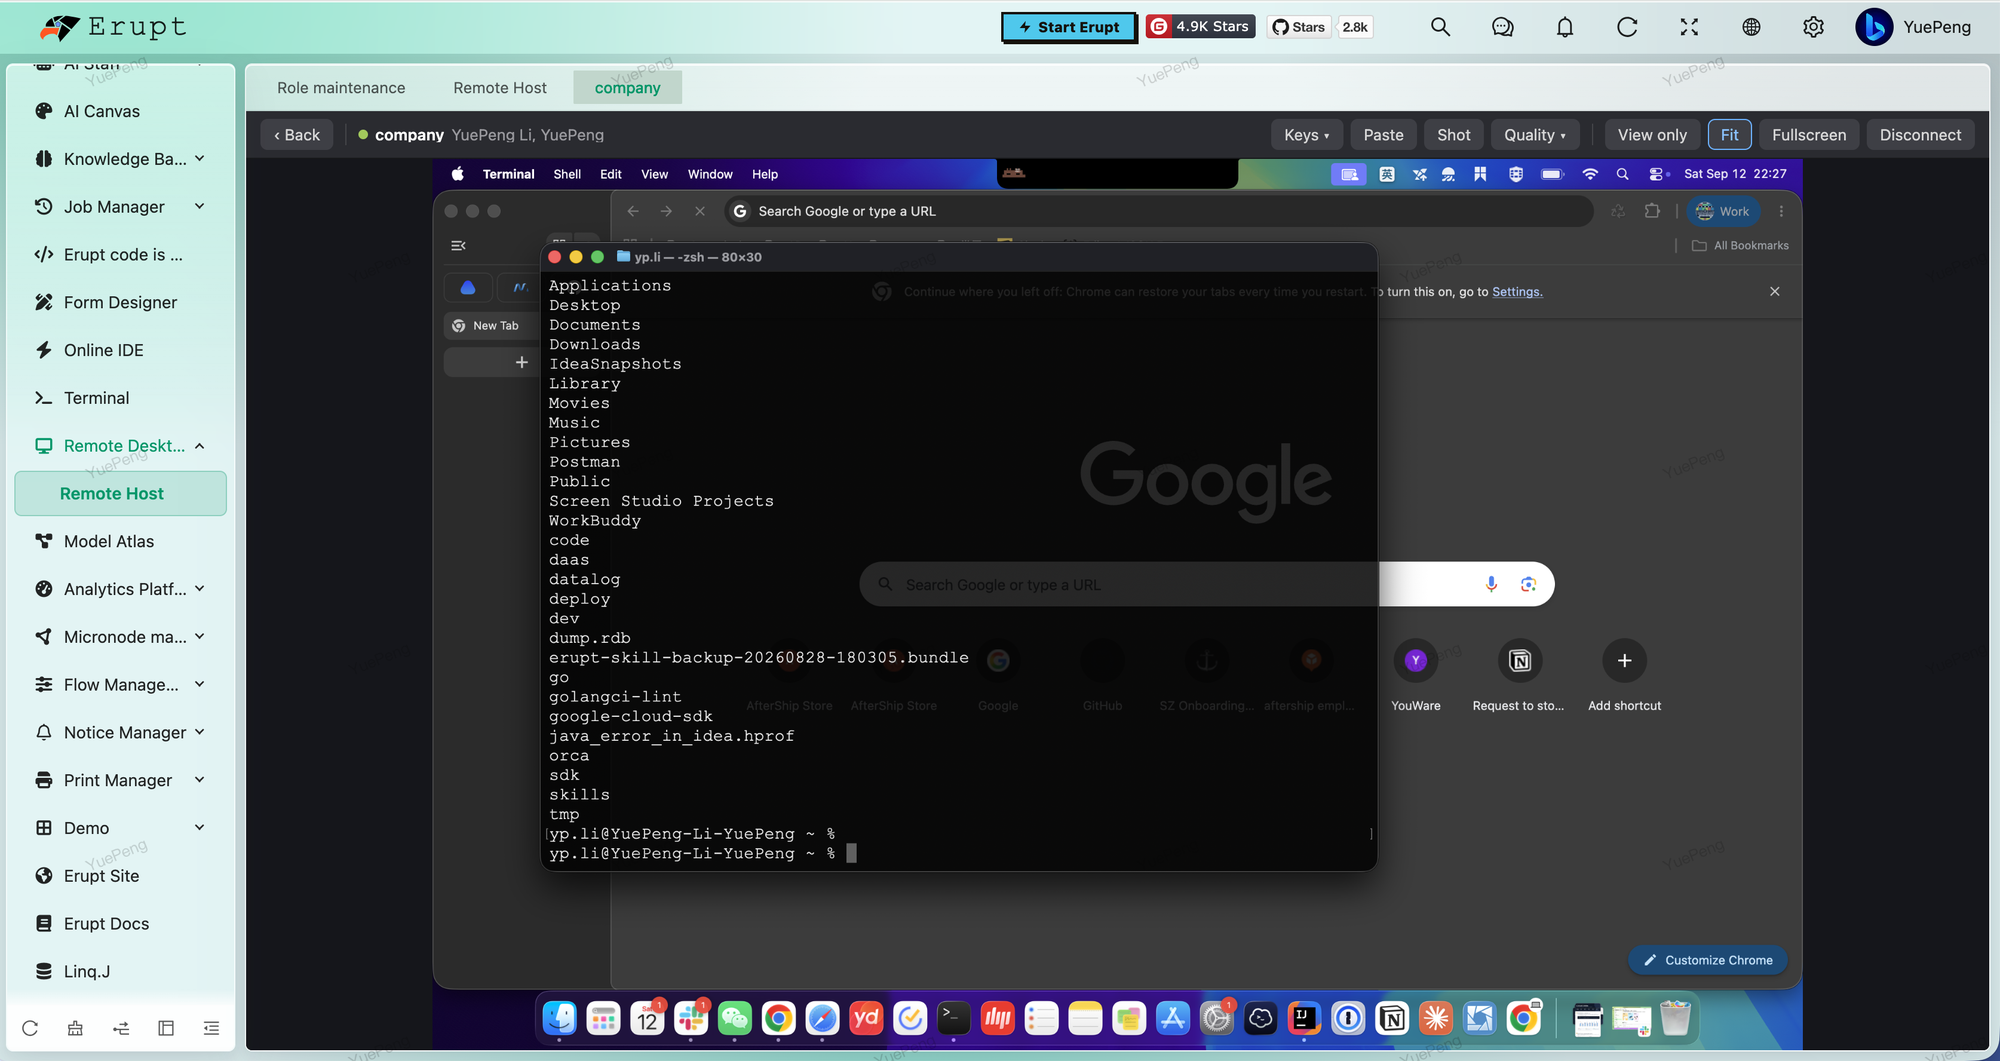Image resolution: width=2000 pixels, height=1061 pixels.
Task: Open the 4.9K Stars Gitee badge
Action: pos(1201,27)
